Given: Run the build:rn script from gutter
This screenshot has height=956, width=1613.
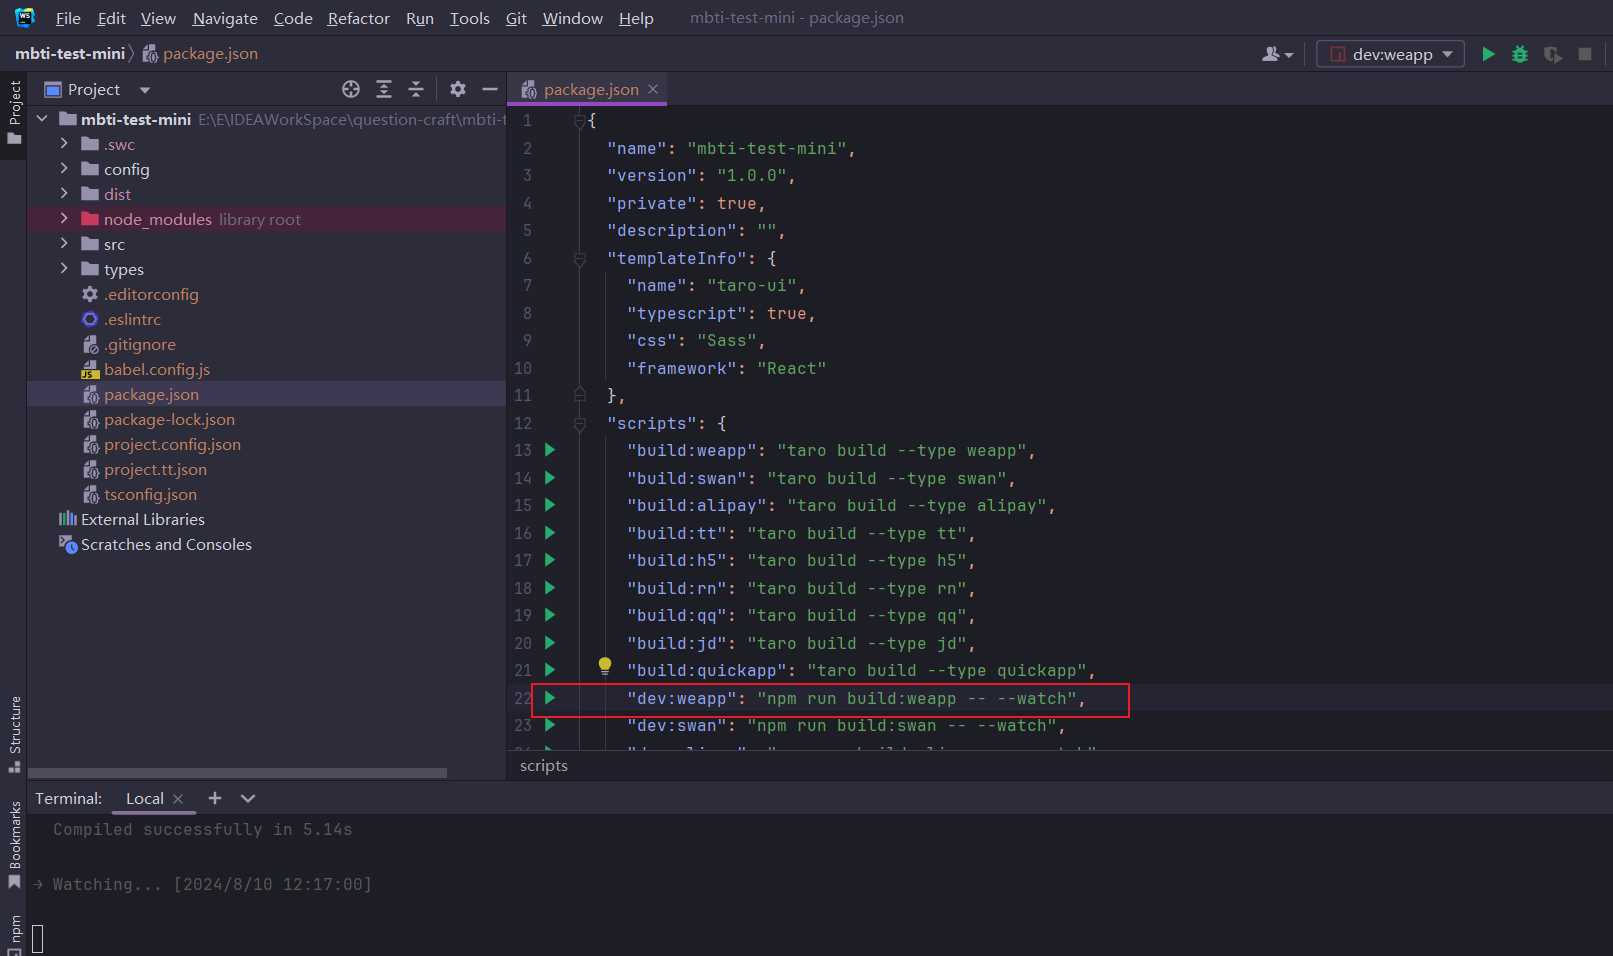Looking at the screenshot, I should (x=550, y=588).
